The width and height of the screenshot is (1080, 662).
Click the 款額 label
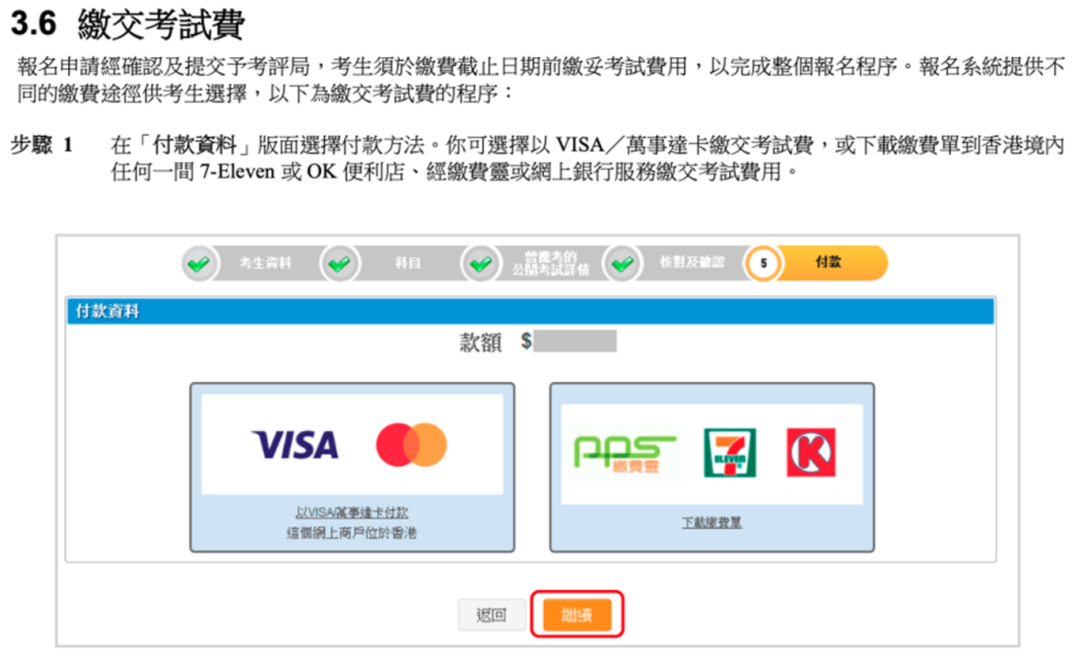coord(481,342)
